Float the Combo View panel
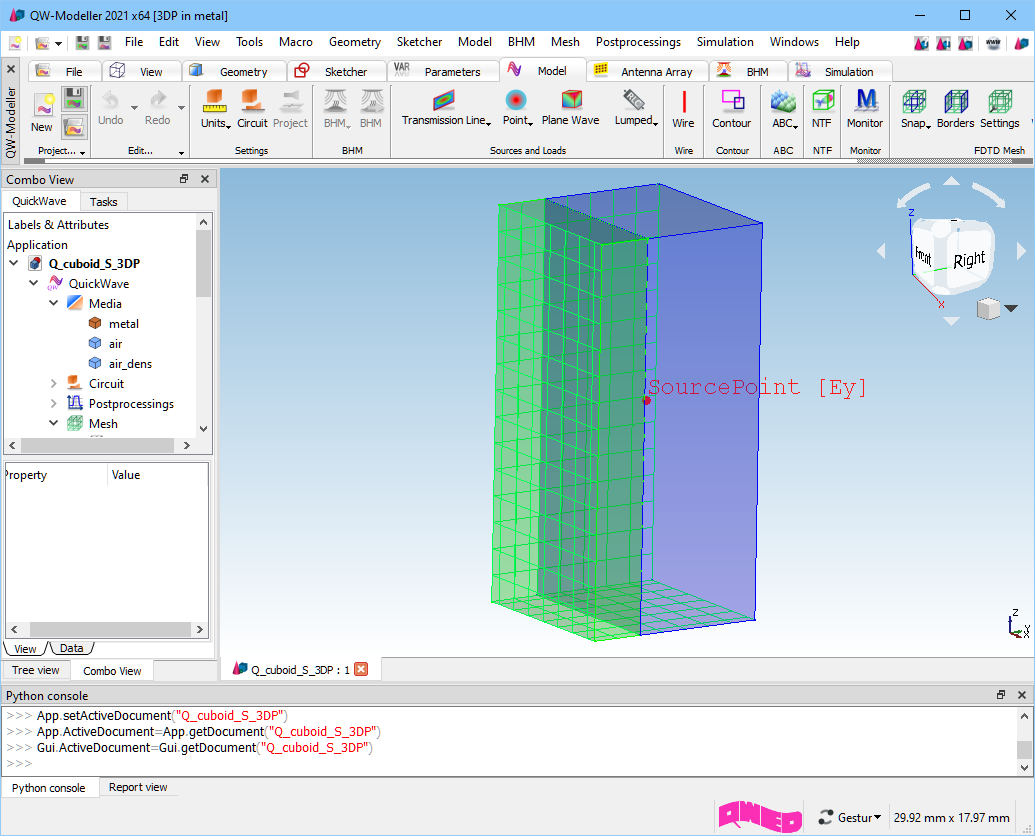 click(184, 179)
